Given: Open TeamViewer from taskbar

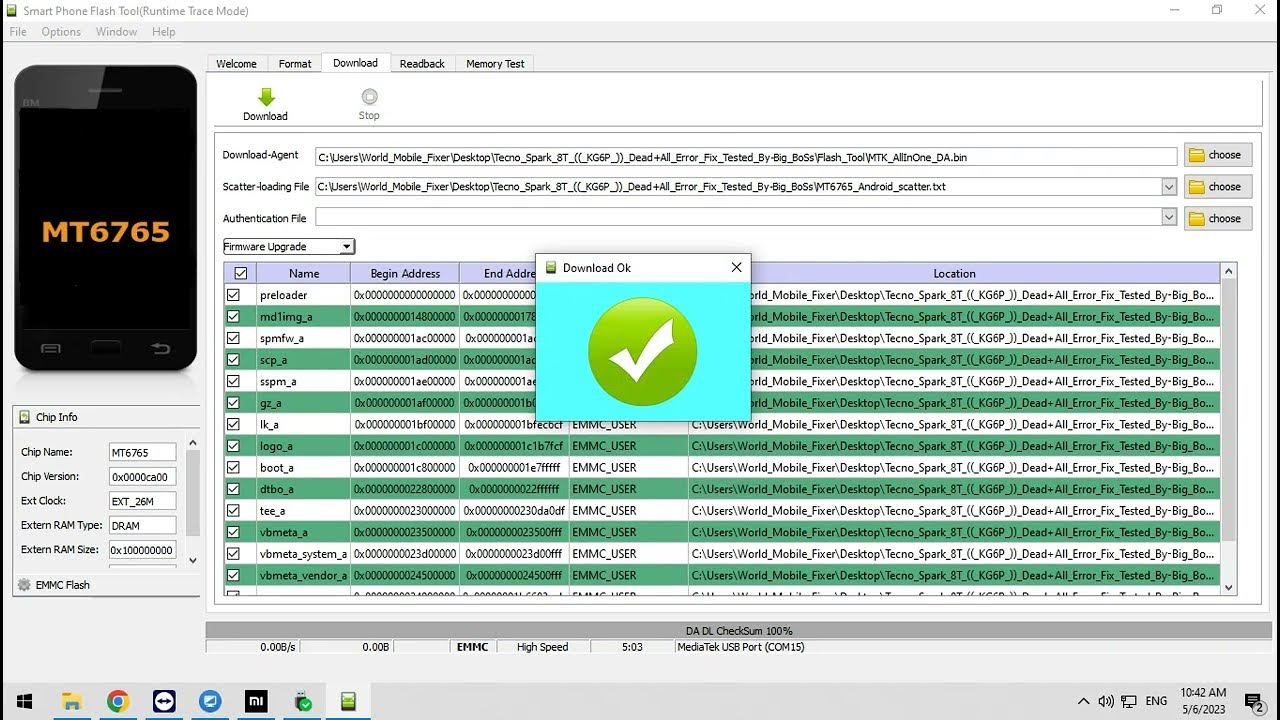Looking at the screenshot, I should click(164, 701).
